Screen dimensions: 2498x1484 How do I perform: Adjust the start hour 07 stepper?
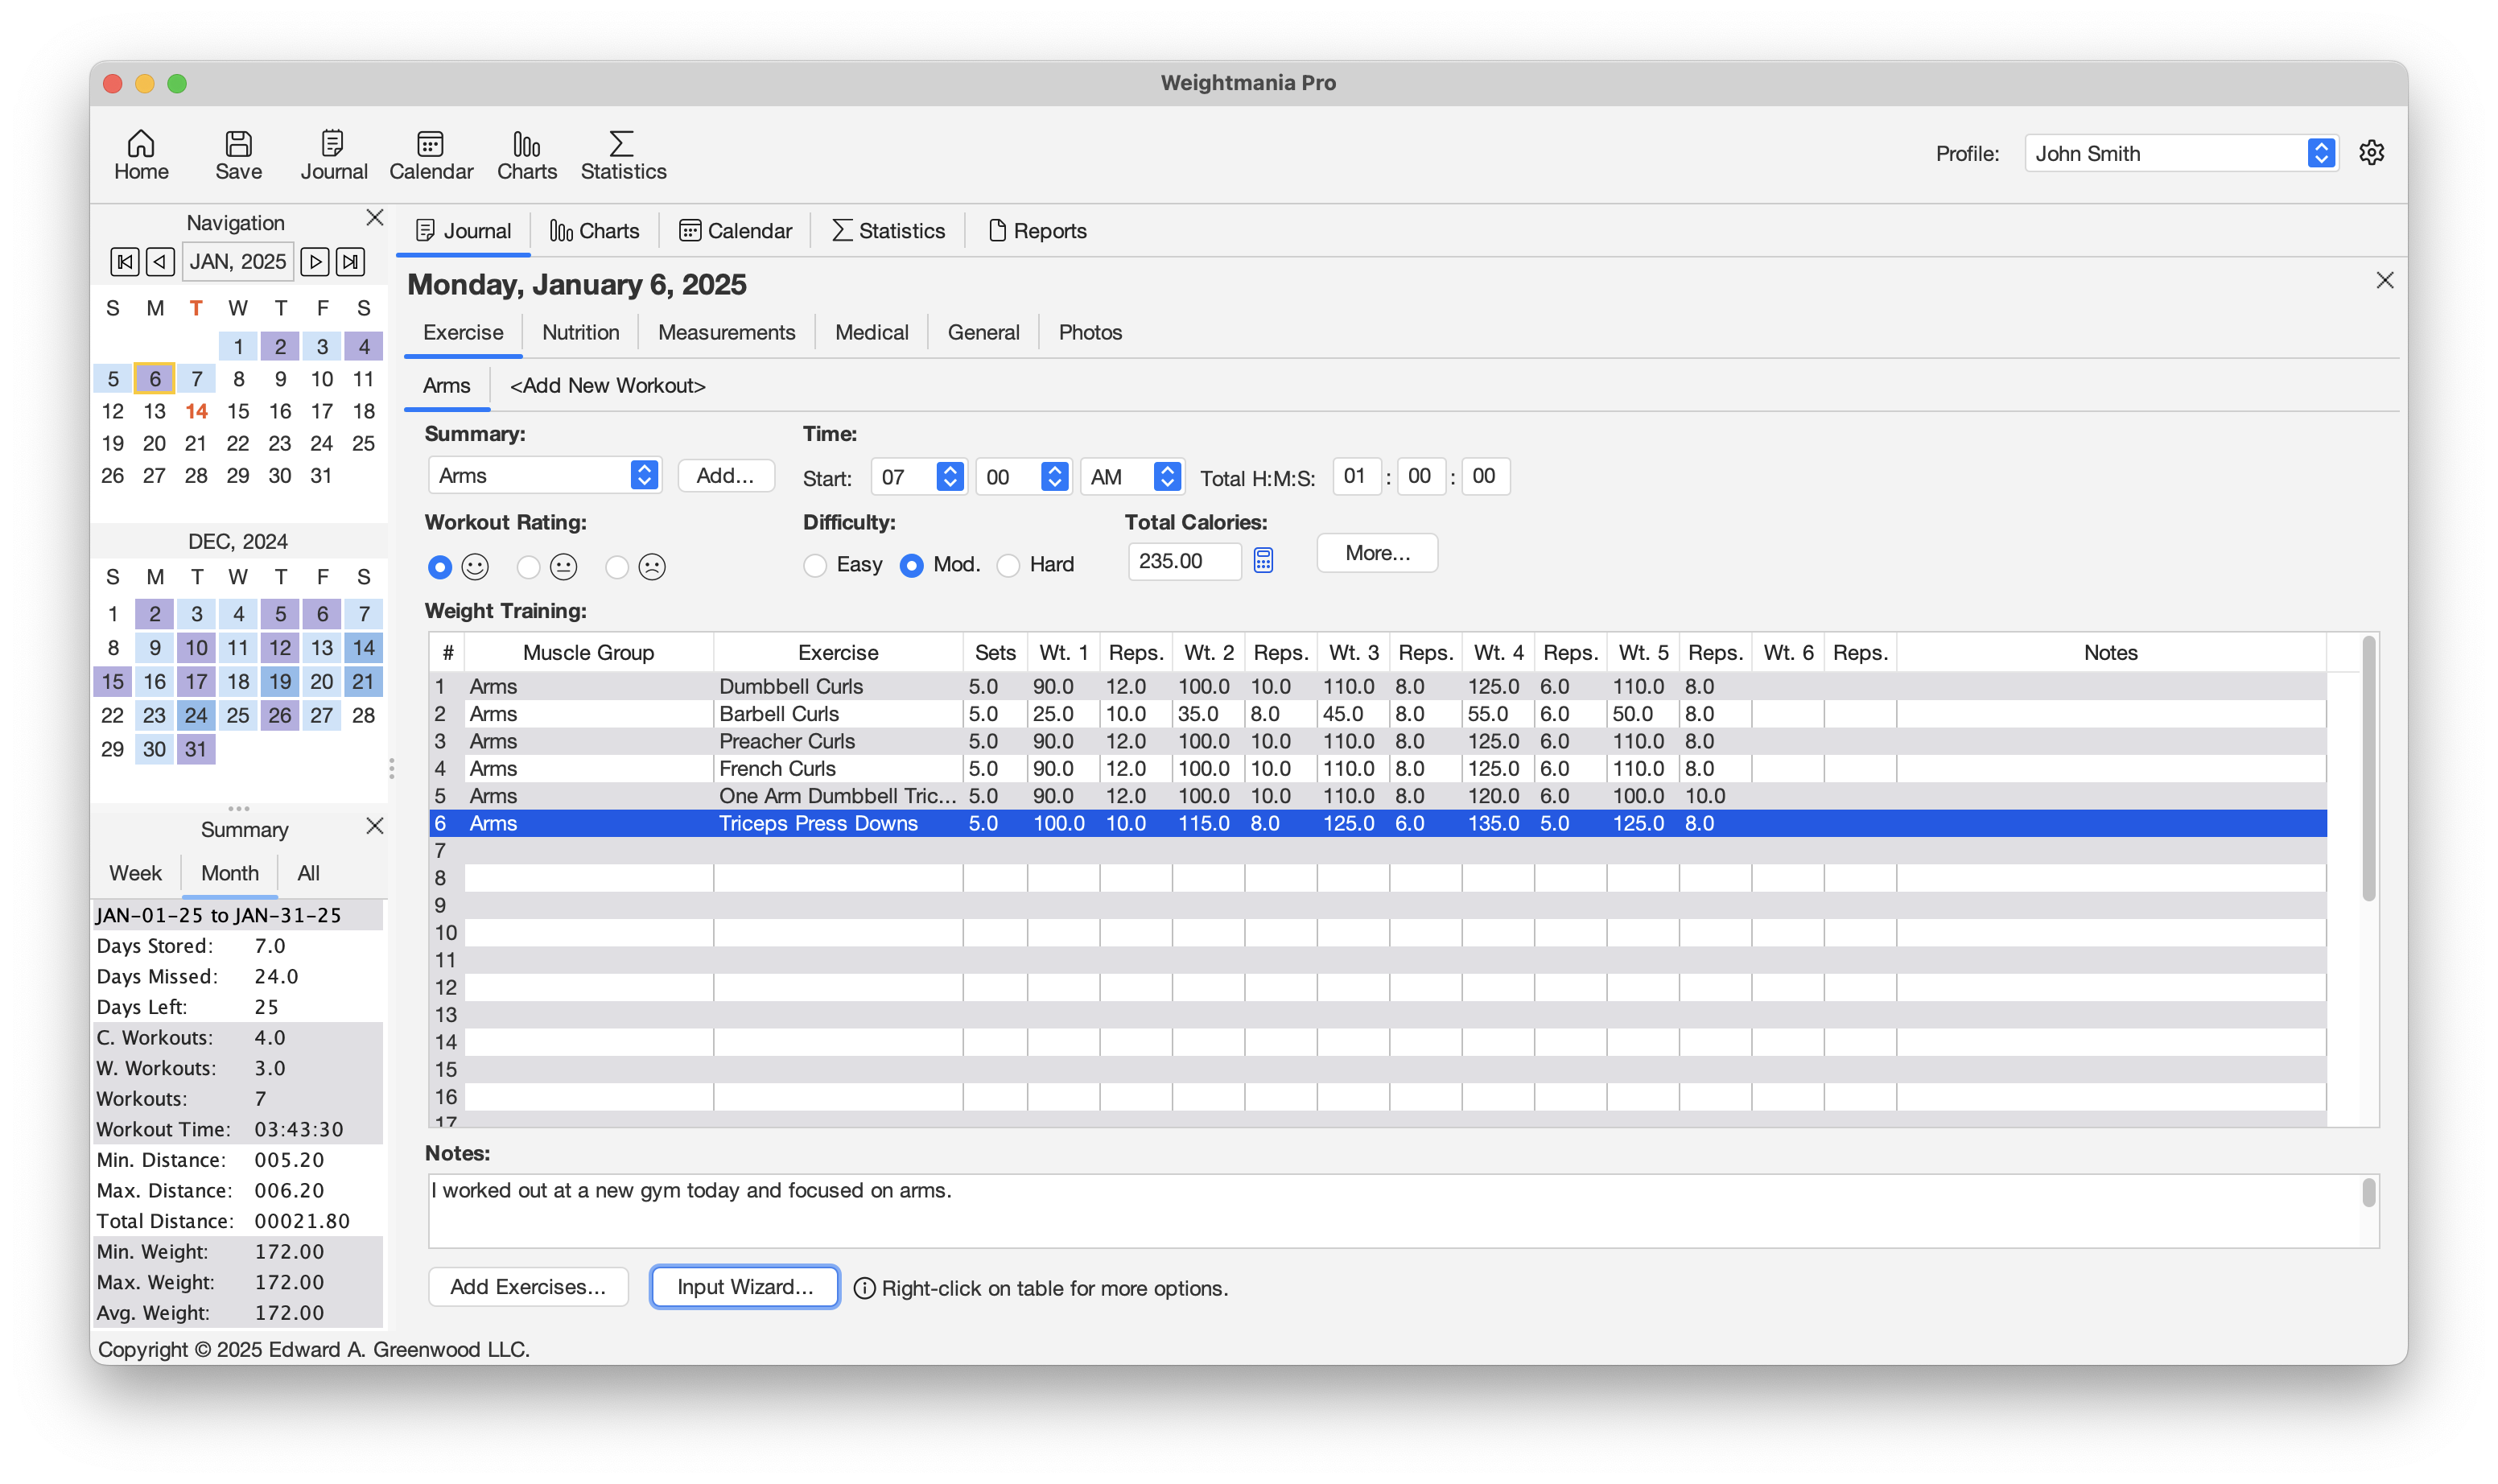click(x=949, y=477)
